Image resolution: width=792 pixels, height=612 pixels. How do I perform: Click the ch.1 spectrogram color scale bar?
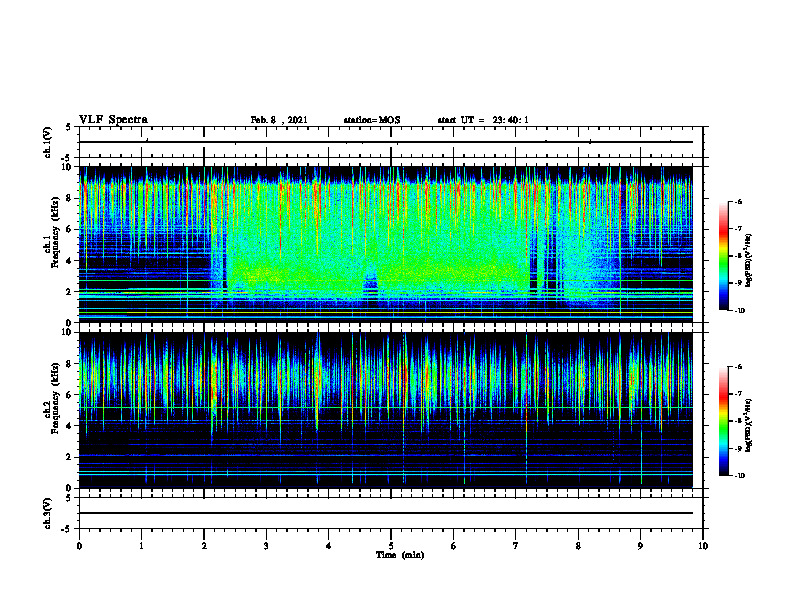(723, 256)
